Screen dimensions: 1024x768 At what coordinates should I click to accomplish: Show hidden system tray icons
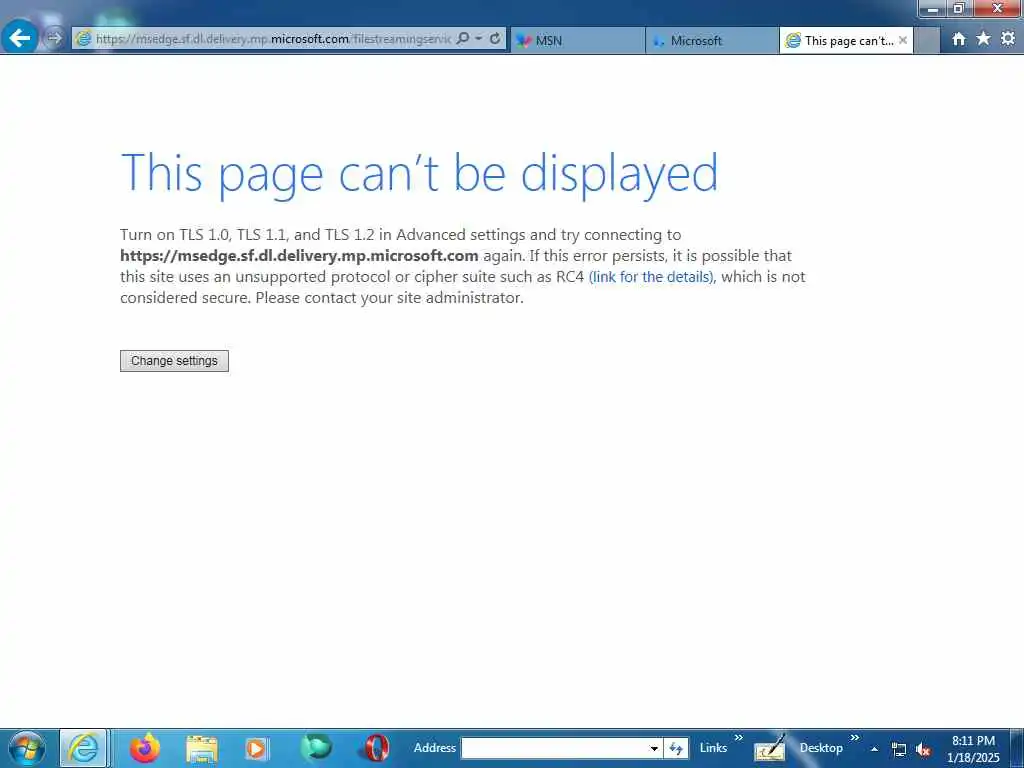[x=874, y=750]
